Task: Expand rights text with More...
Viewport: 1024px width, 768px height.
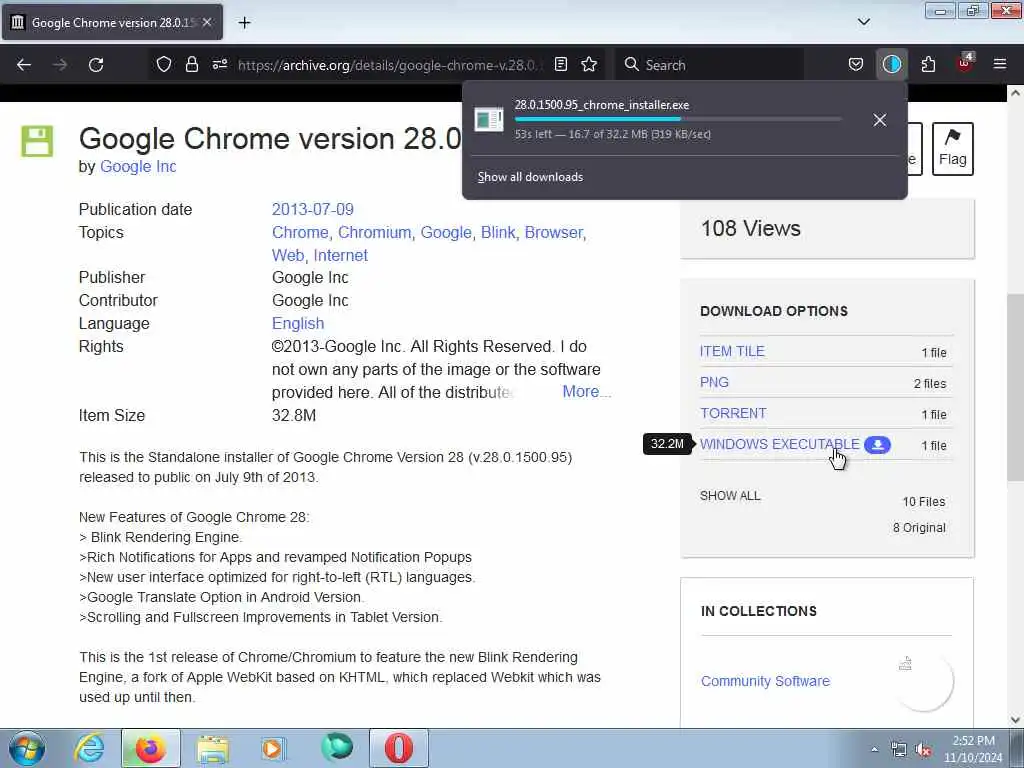Action: click(x=586, y=391)
